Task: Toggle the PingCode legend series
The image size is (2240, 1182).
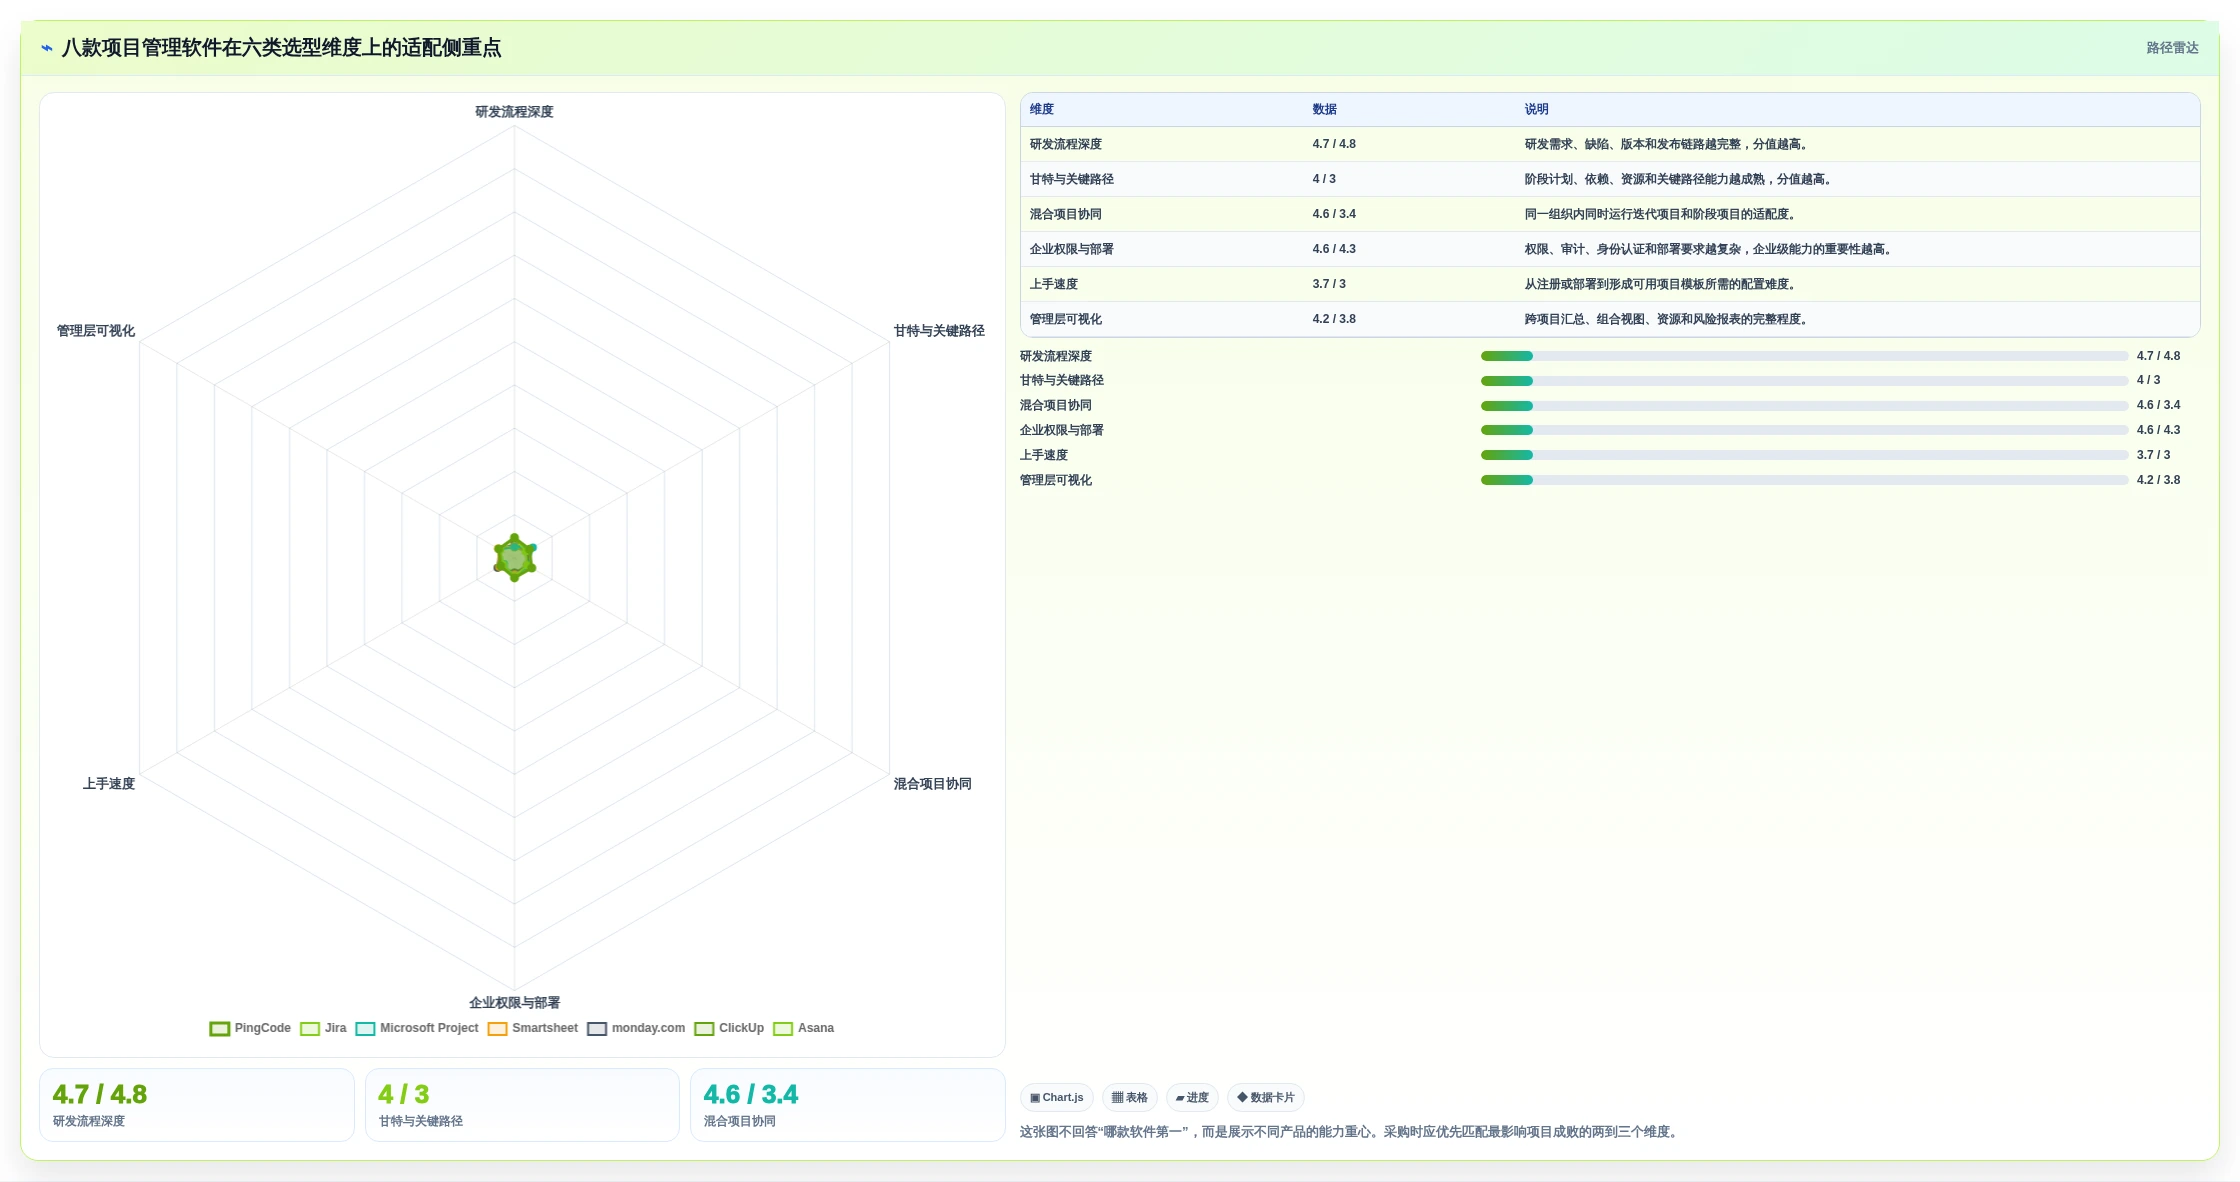Action: pyautogui.click(x=250, y=1028)
